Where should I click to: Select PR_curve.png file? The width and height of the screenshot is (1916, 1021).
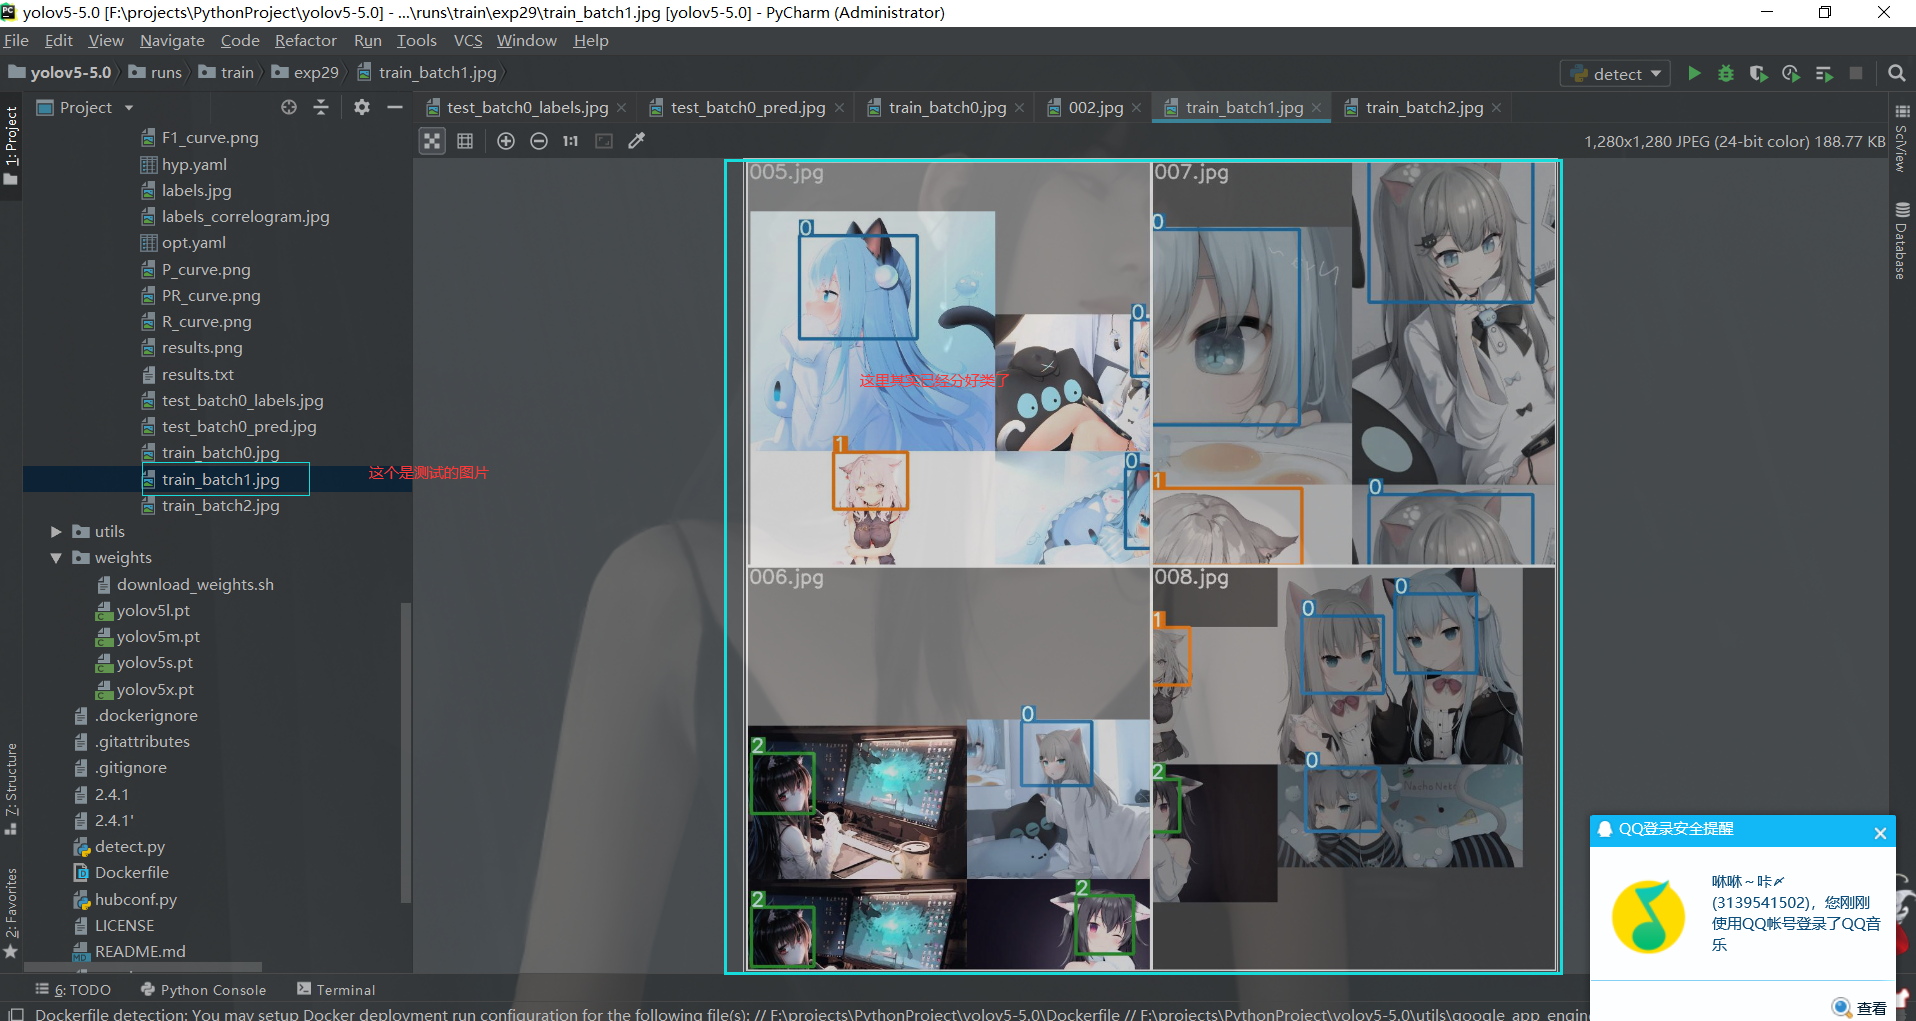click(211, 296)
